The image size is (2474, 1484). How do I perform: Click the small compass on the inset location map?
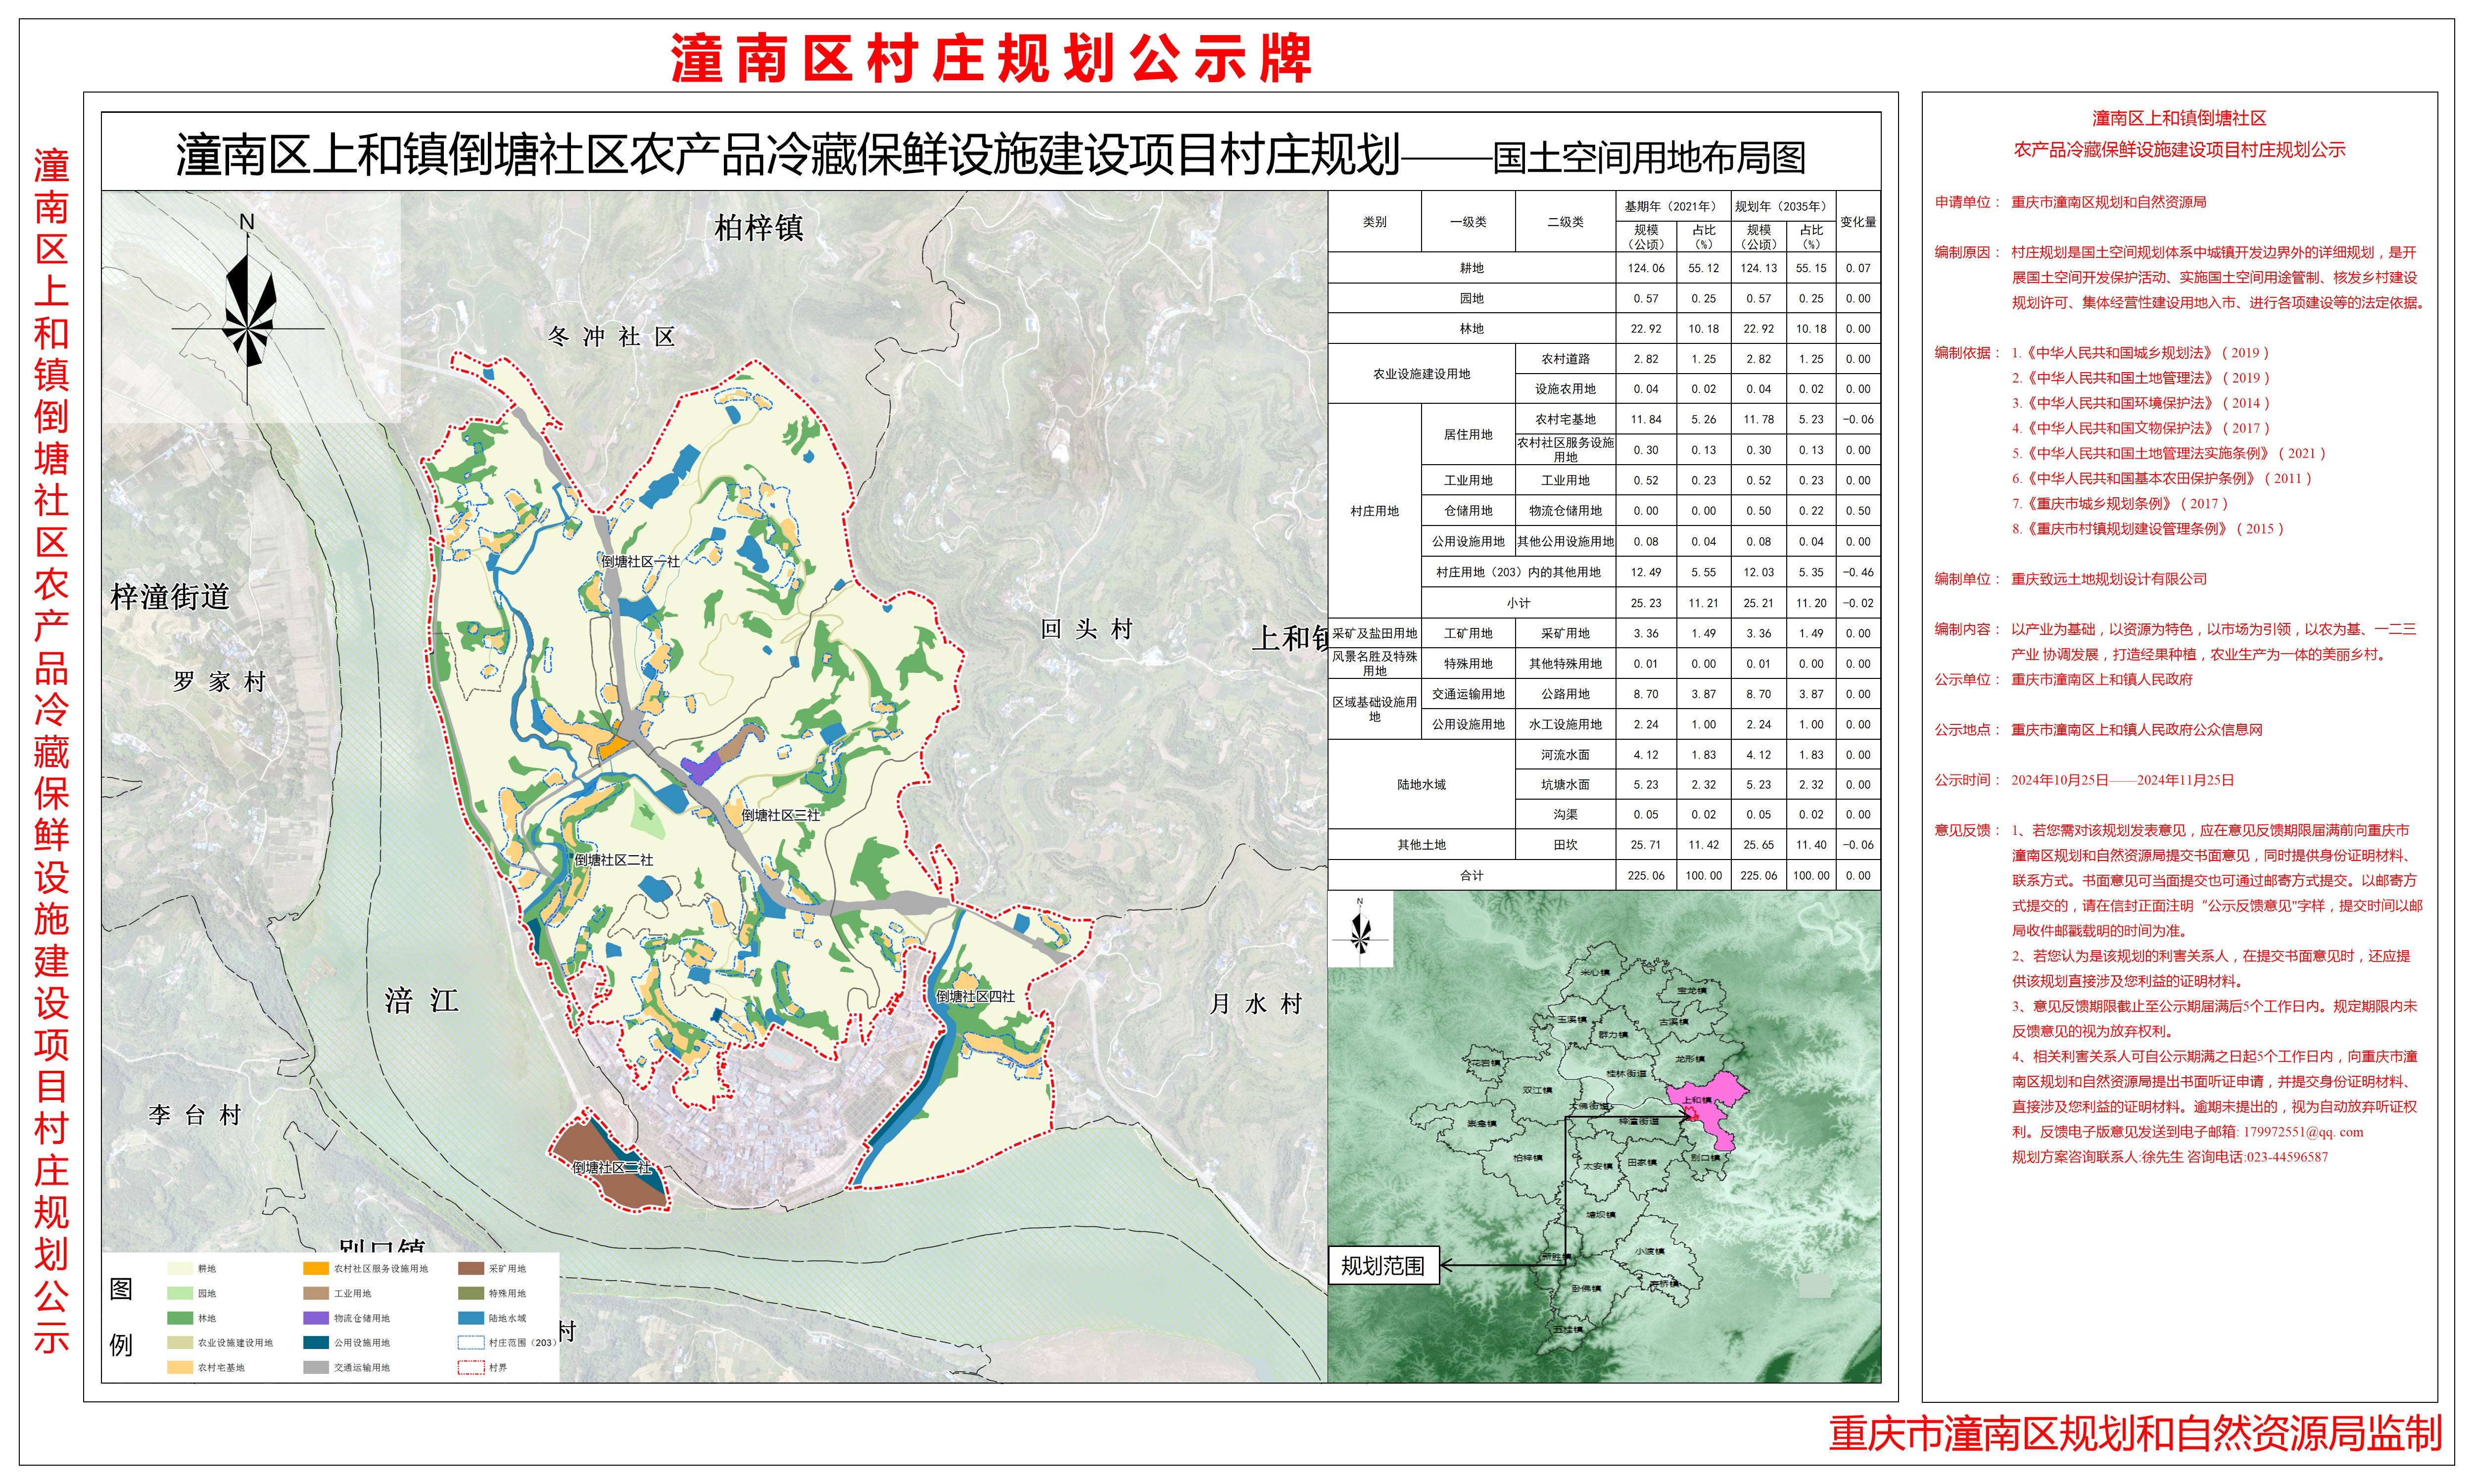tap(1360, 930)
